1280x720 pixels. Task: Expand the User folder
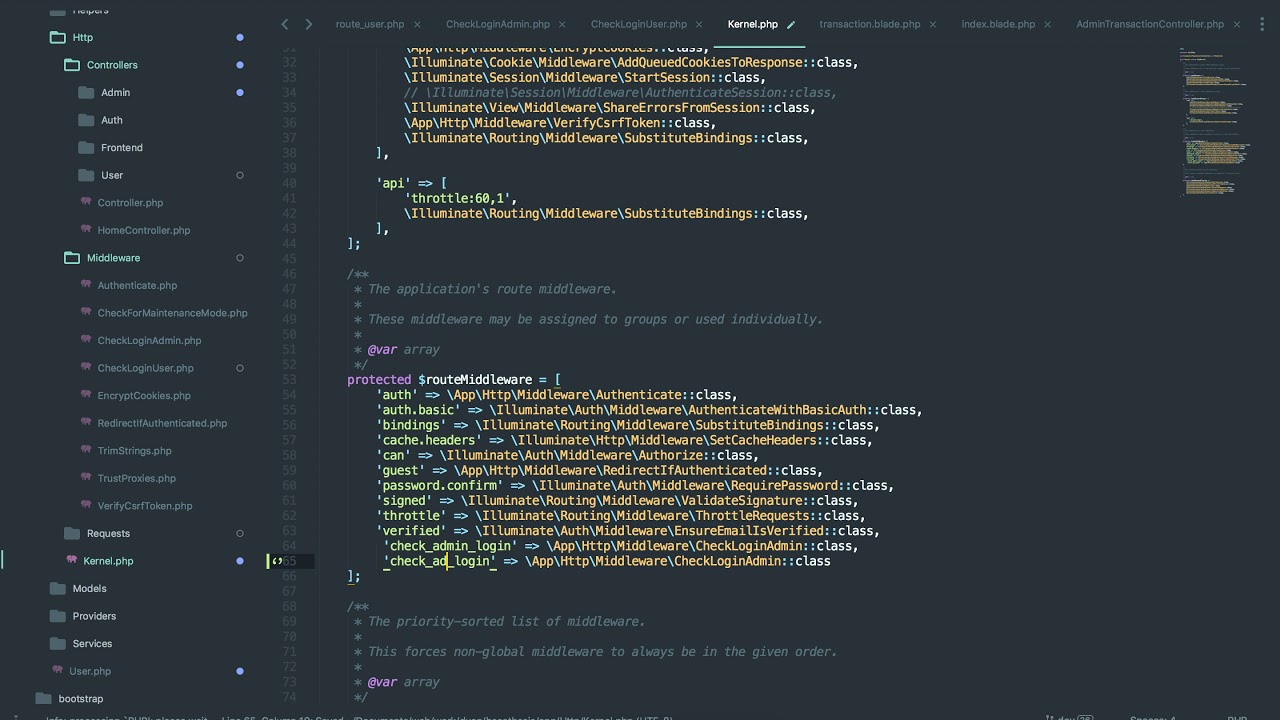coord(101,175)
